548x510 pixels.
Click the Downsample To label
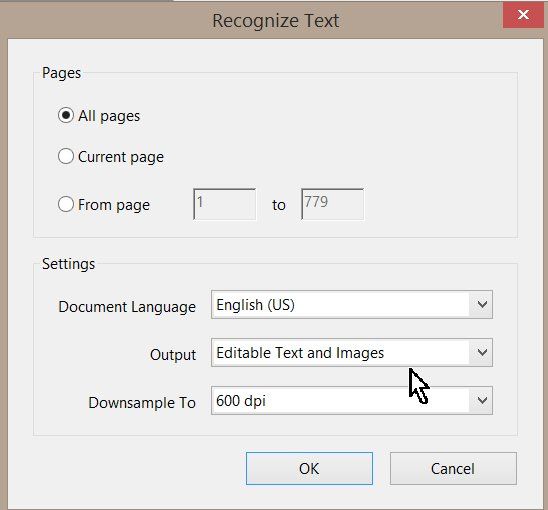[142, 403]
